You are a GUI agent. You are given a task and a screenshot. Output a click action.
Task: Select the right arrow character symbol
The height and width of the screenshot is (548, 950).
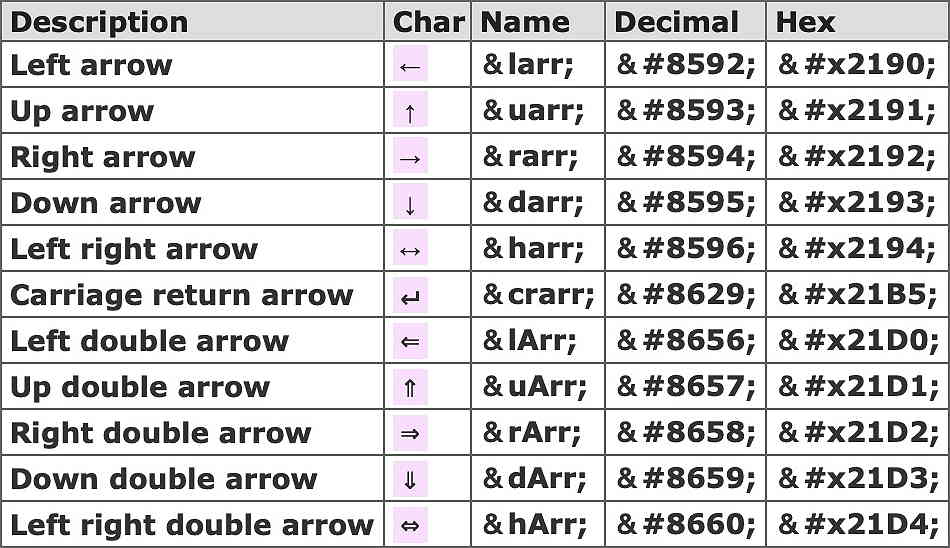click(x=410, y=158)
